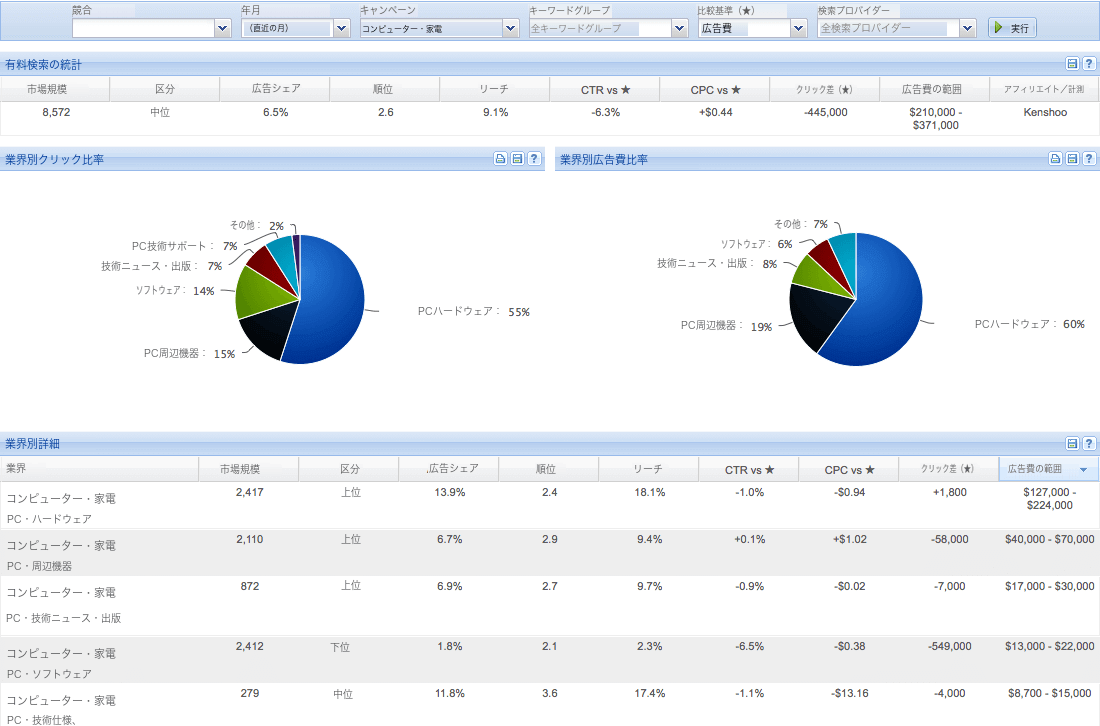Click the $210,000 - $371,000 ad spend range

(x=935, y=119)
